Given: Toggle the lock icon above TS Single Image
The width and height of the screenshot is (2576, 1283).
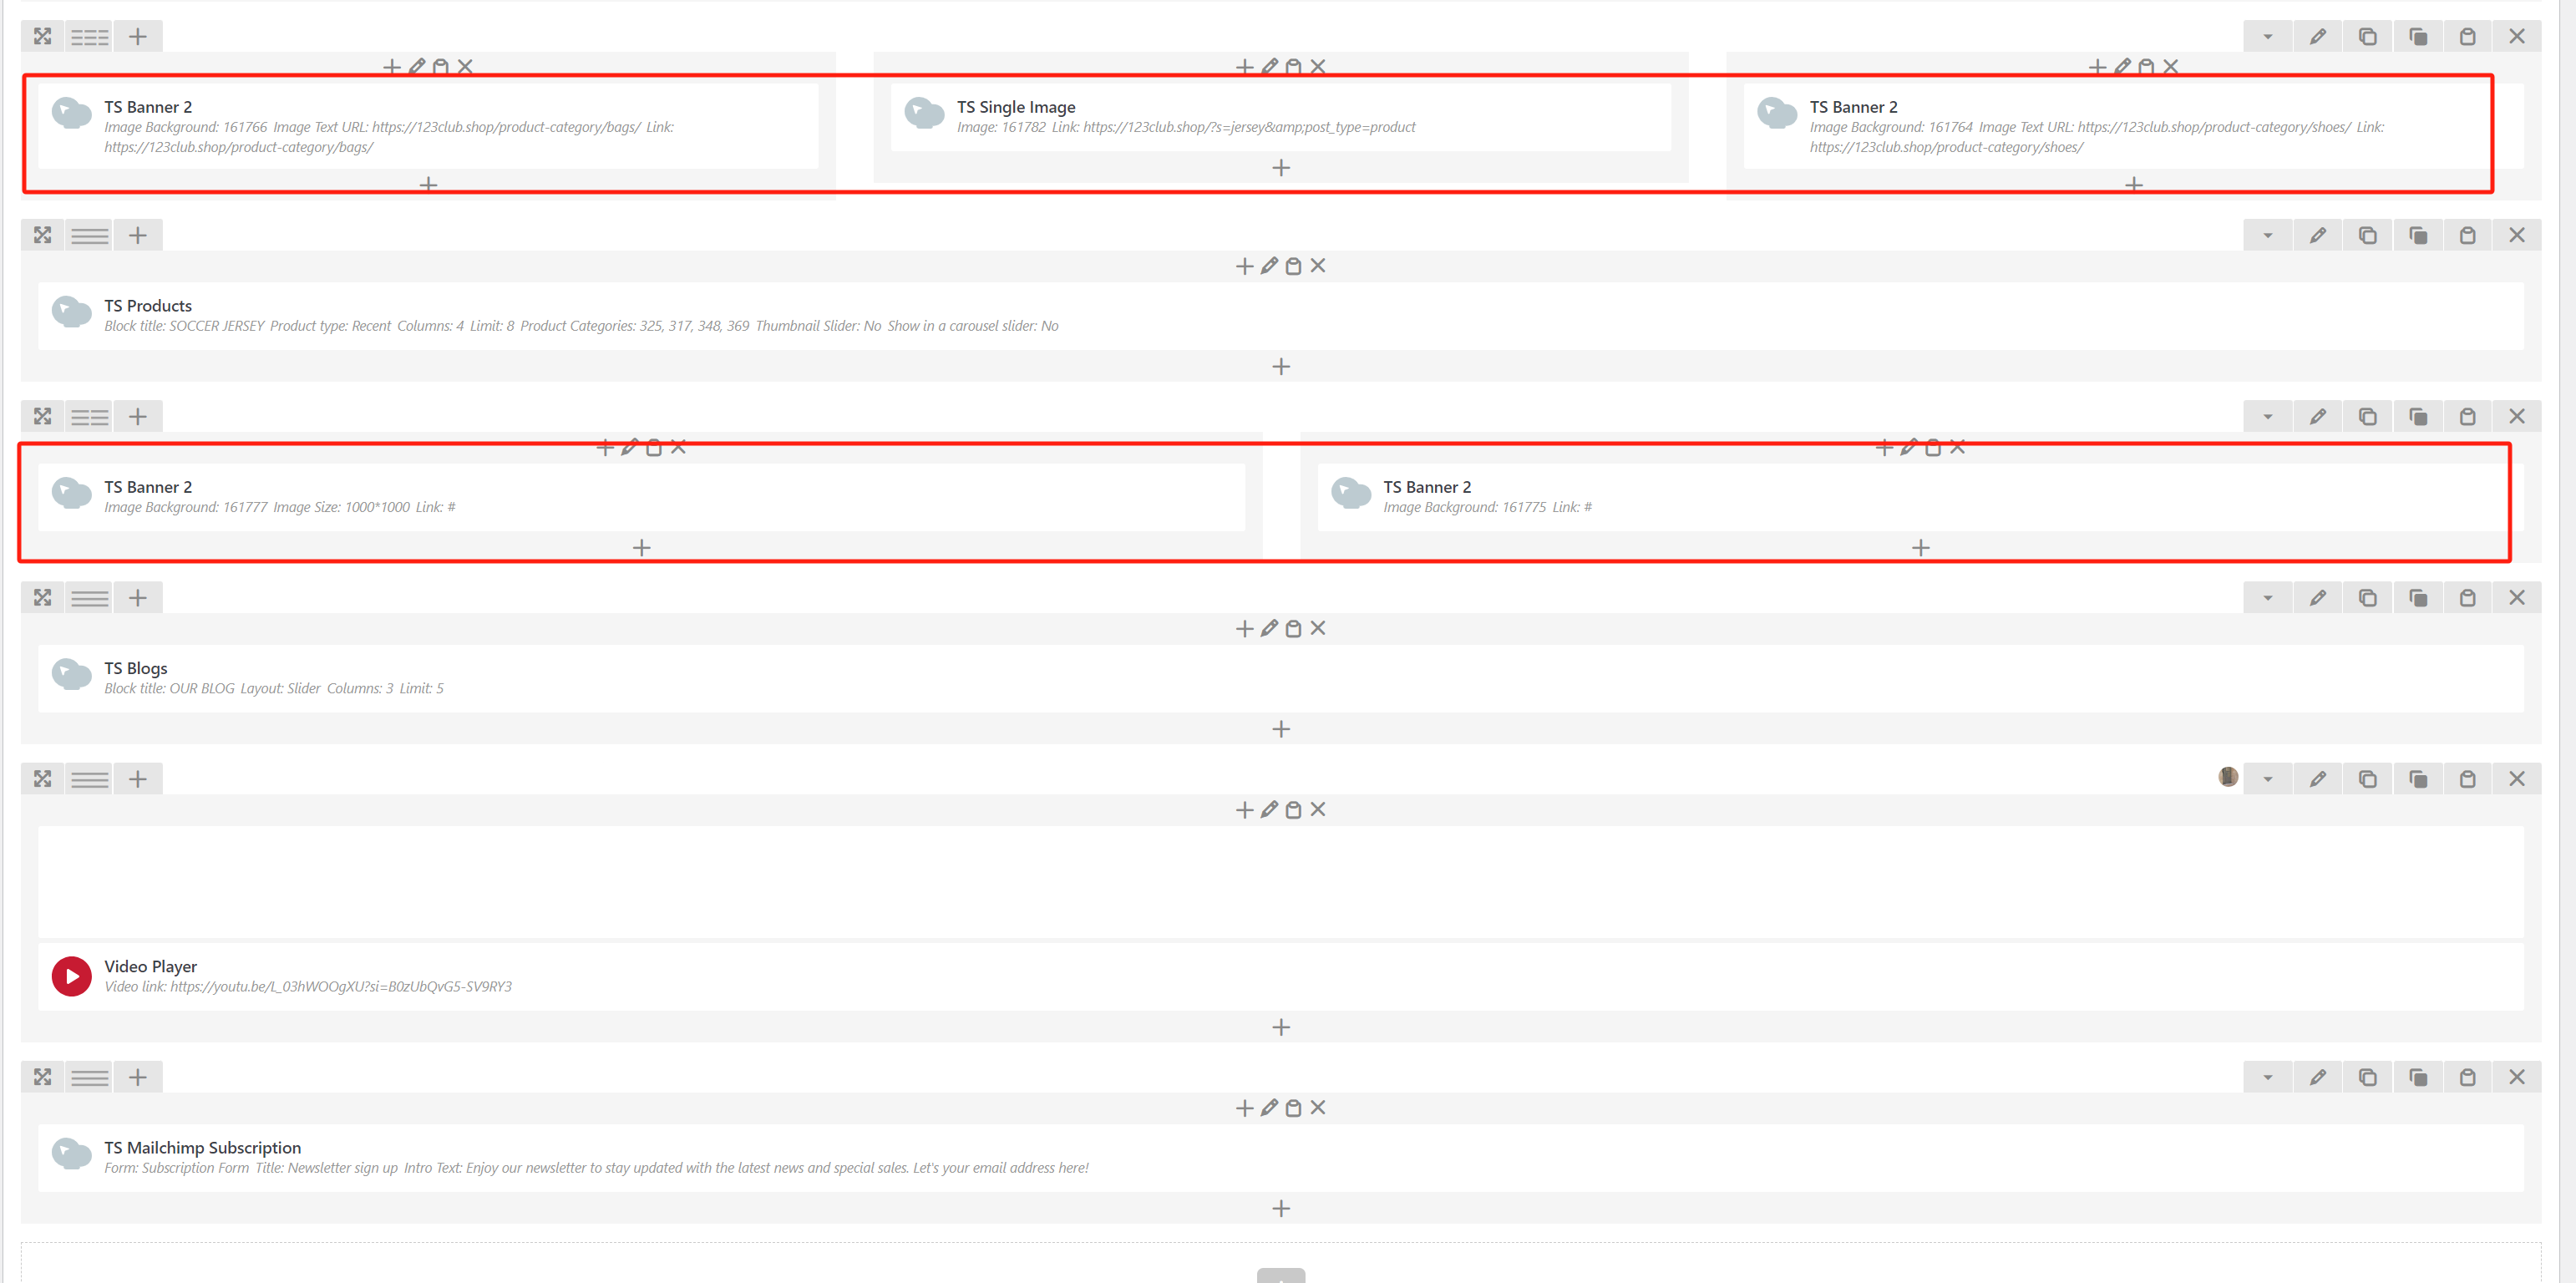Looking at the screenshot, I should 1293,65.
